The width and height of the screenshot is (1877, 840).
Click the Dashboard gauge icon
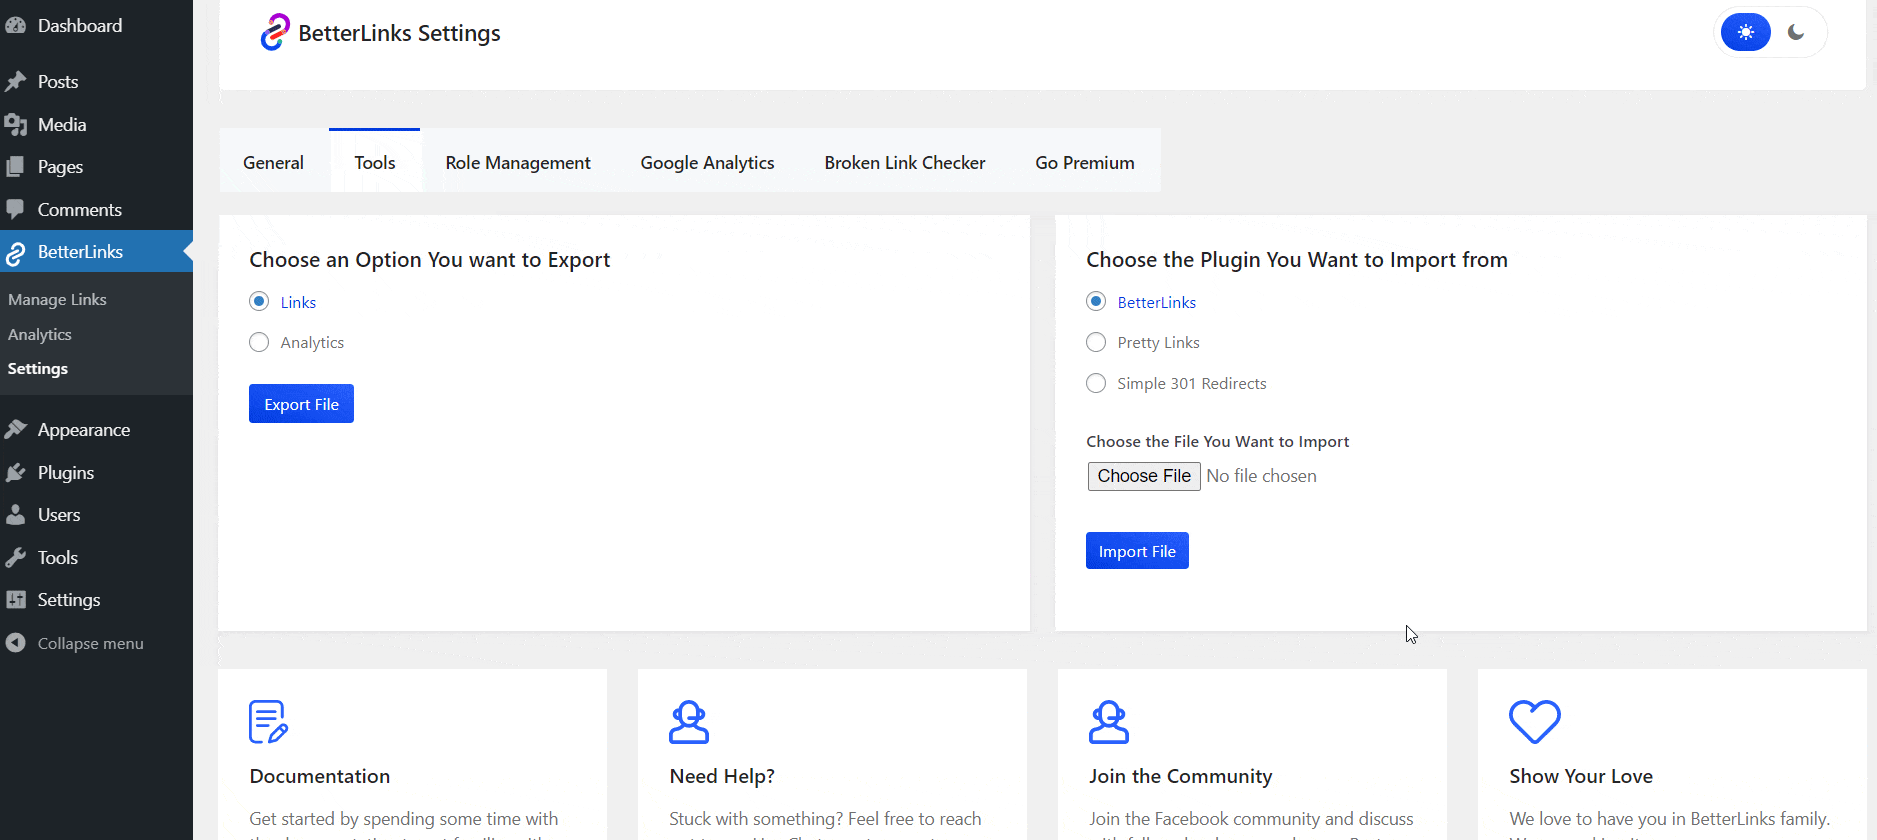[x=15, y=26]
